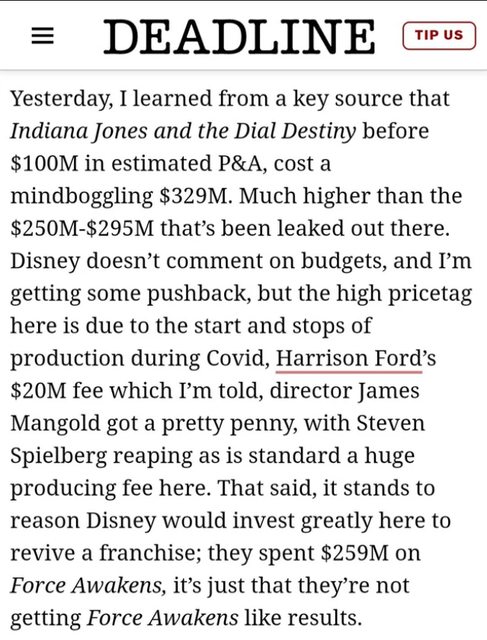Image resolution: width=487 pixels, height=640 pixels.
Task: Click the $250M-$295M leaked budget range
Action: pos(82,229)
